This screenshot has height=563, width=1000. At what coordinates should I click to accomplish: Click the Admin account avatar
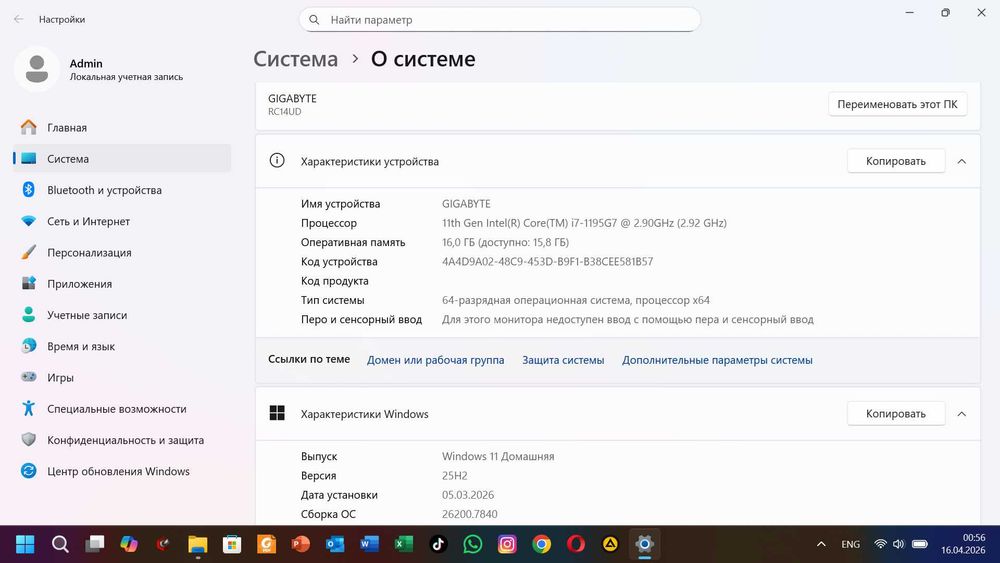point(37,69)
